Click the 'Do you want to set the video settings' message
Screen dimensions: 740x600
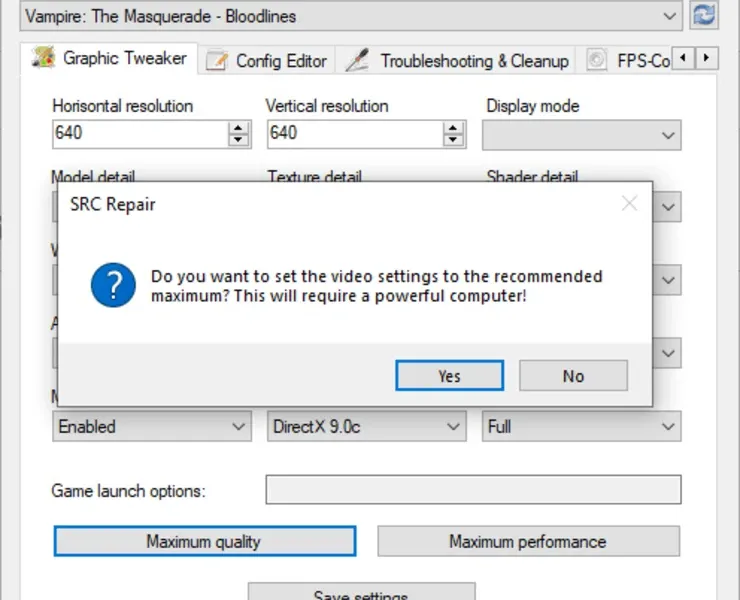(376, 286)
